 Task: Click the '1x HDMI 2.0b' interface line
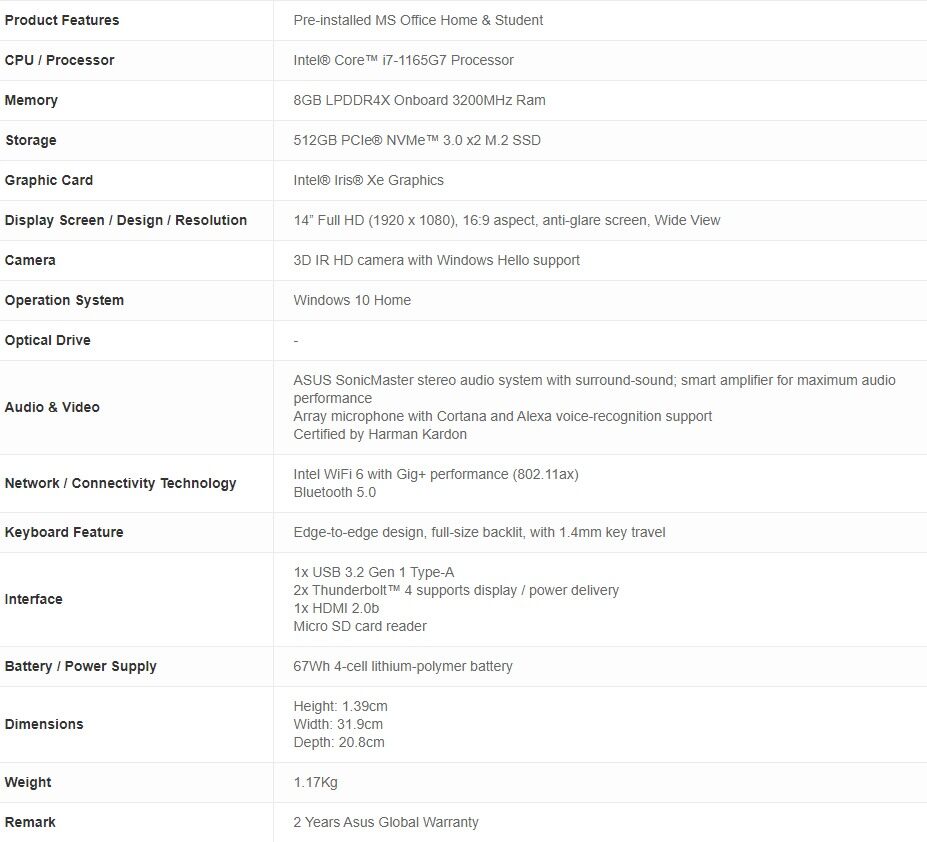[x=336, y=608]
